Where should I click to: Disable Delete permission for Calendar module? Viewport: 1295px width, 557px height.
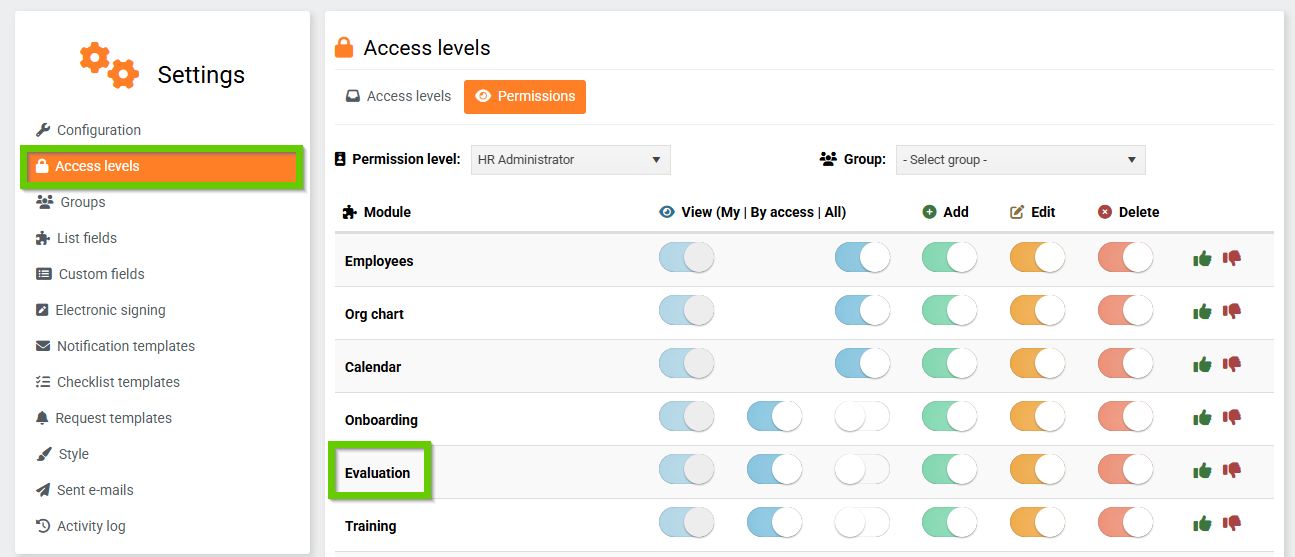(x=1125, y=364)
